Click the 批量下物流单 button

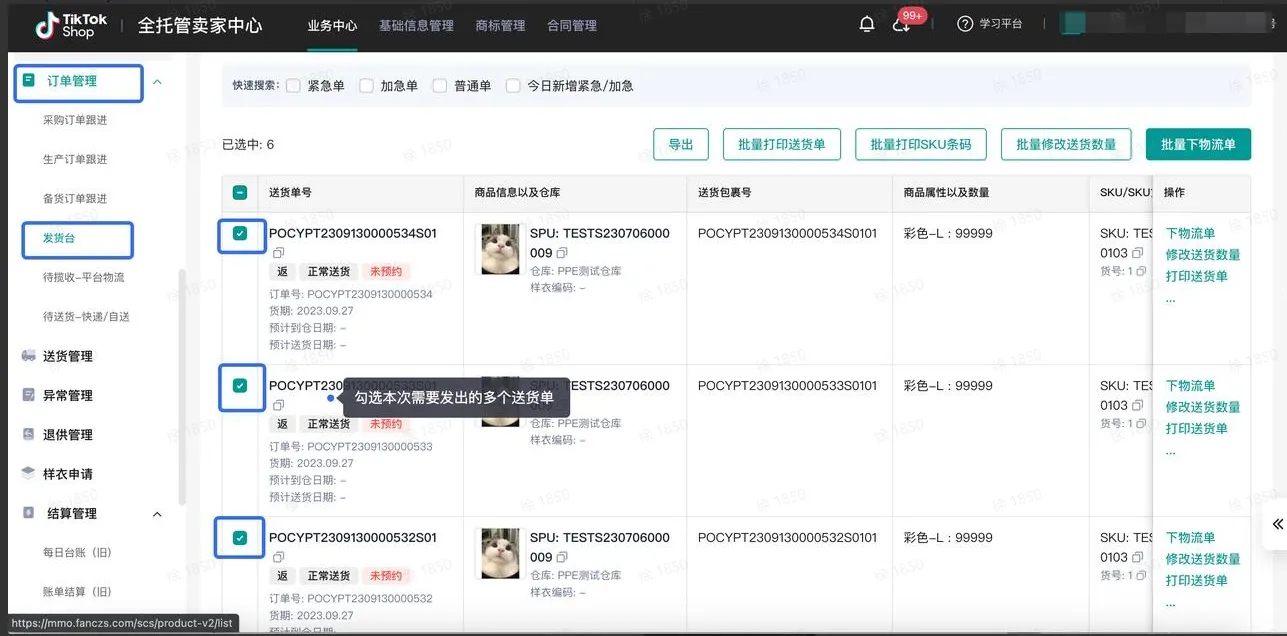1198,144
